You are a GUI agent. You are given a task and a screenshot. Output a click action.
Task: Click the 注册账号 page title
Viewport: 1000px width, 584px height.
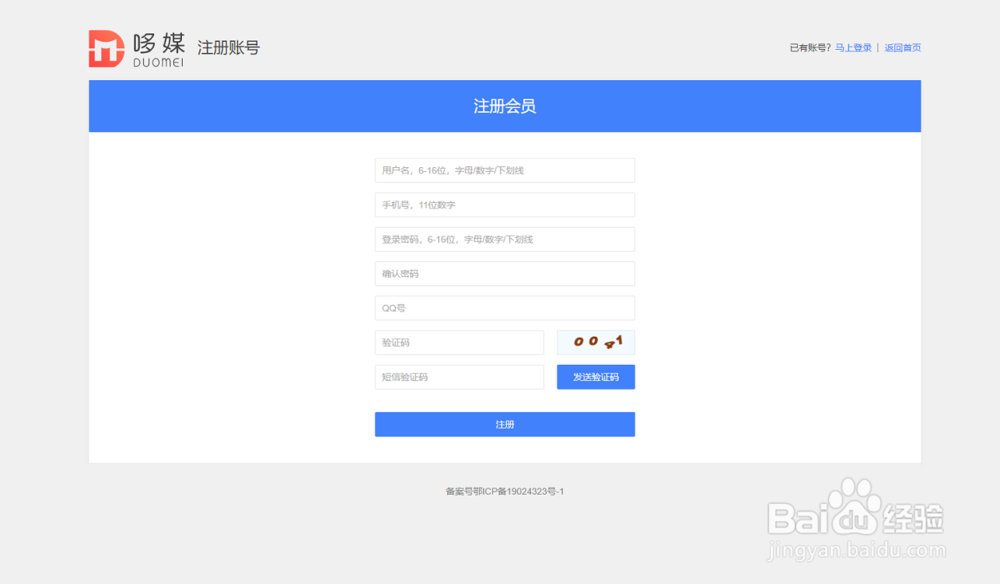point(229,46)
